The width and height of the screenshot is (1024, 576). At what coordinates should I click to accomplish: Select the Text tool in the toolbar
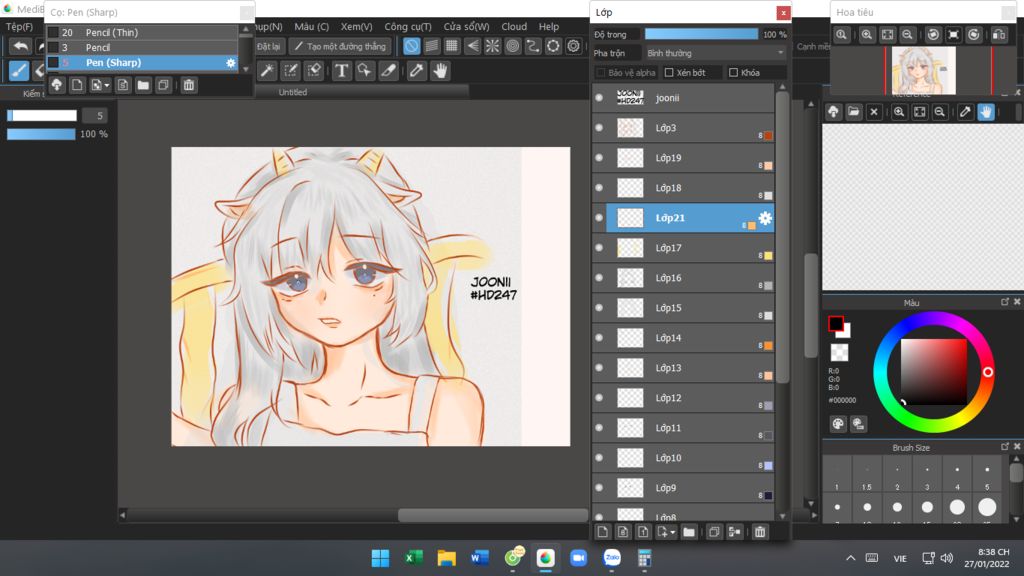(342, 71)
